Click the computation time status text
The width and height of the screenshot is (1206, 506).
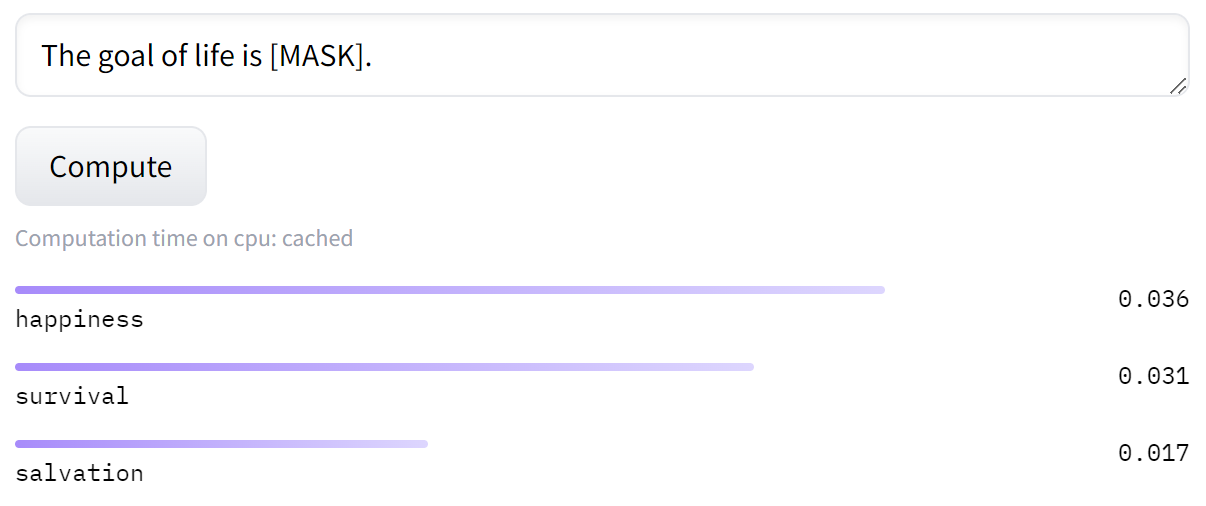(x=184, y=238)
